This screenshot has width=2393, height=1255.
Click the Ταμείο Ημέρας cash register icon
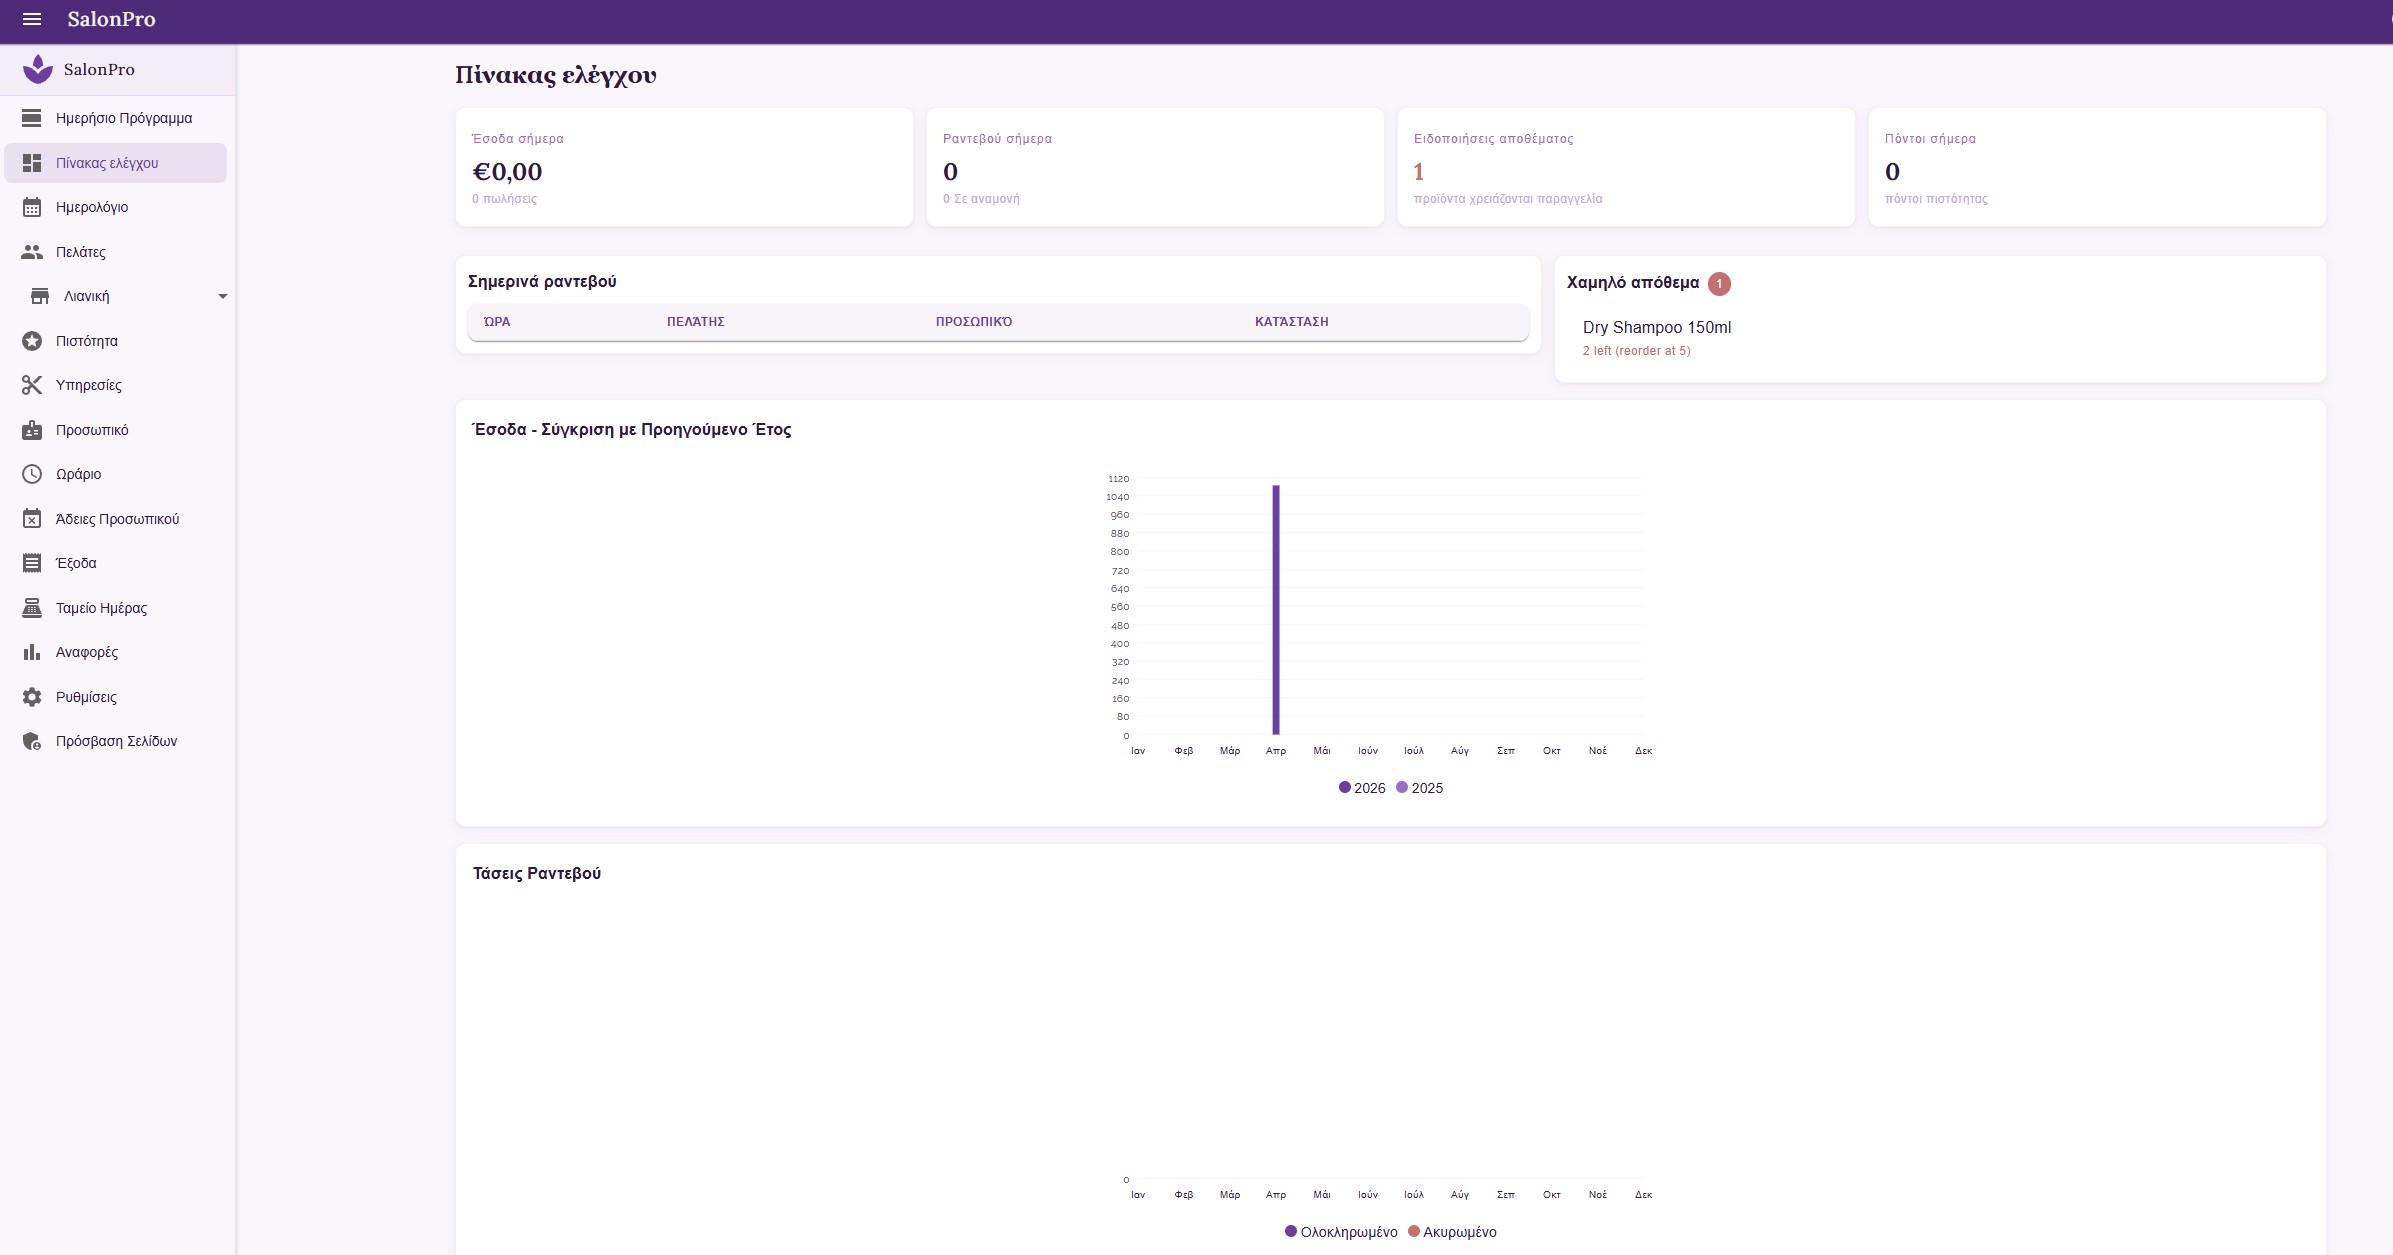coord(32,608)
